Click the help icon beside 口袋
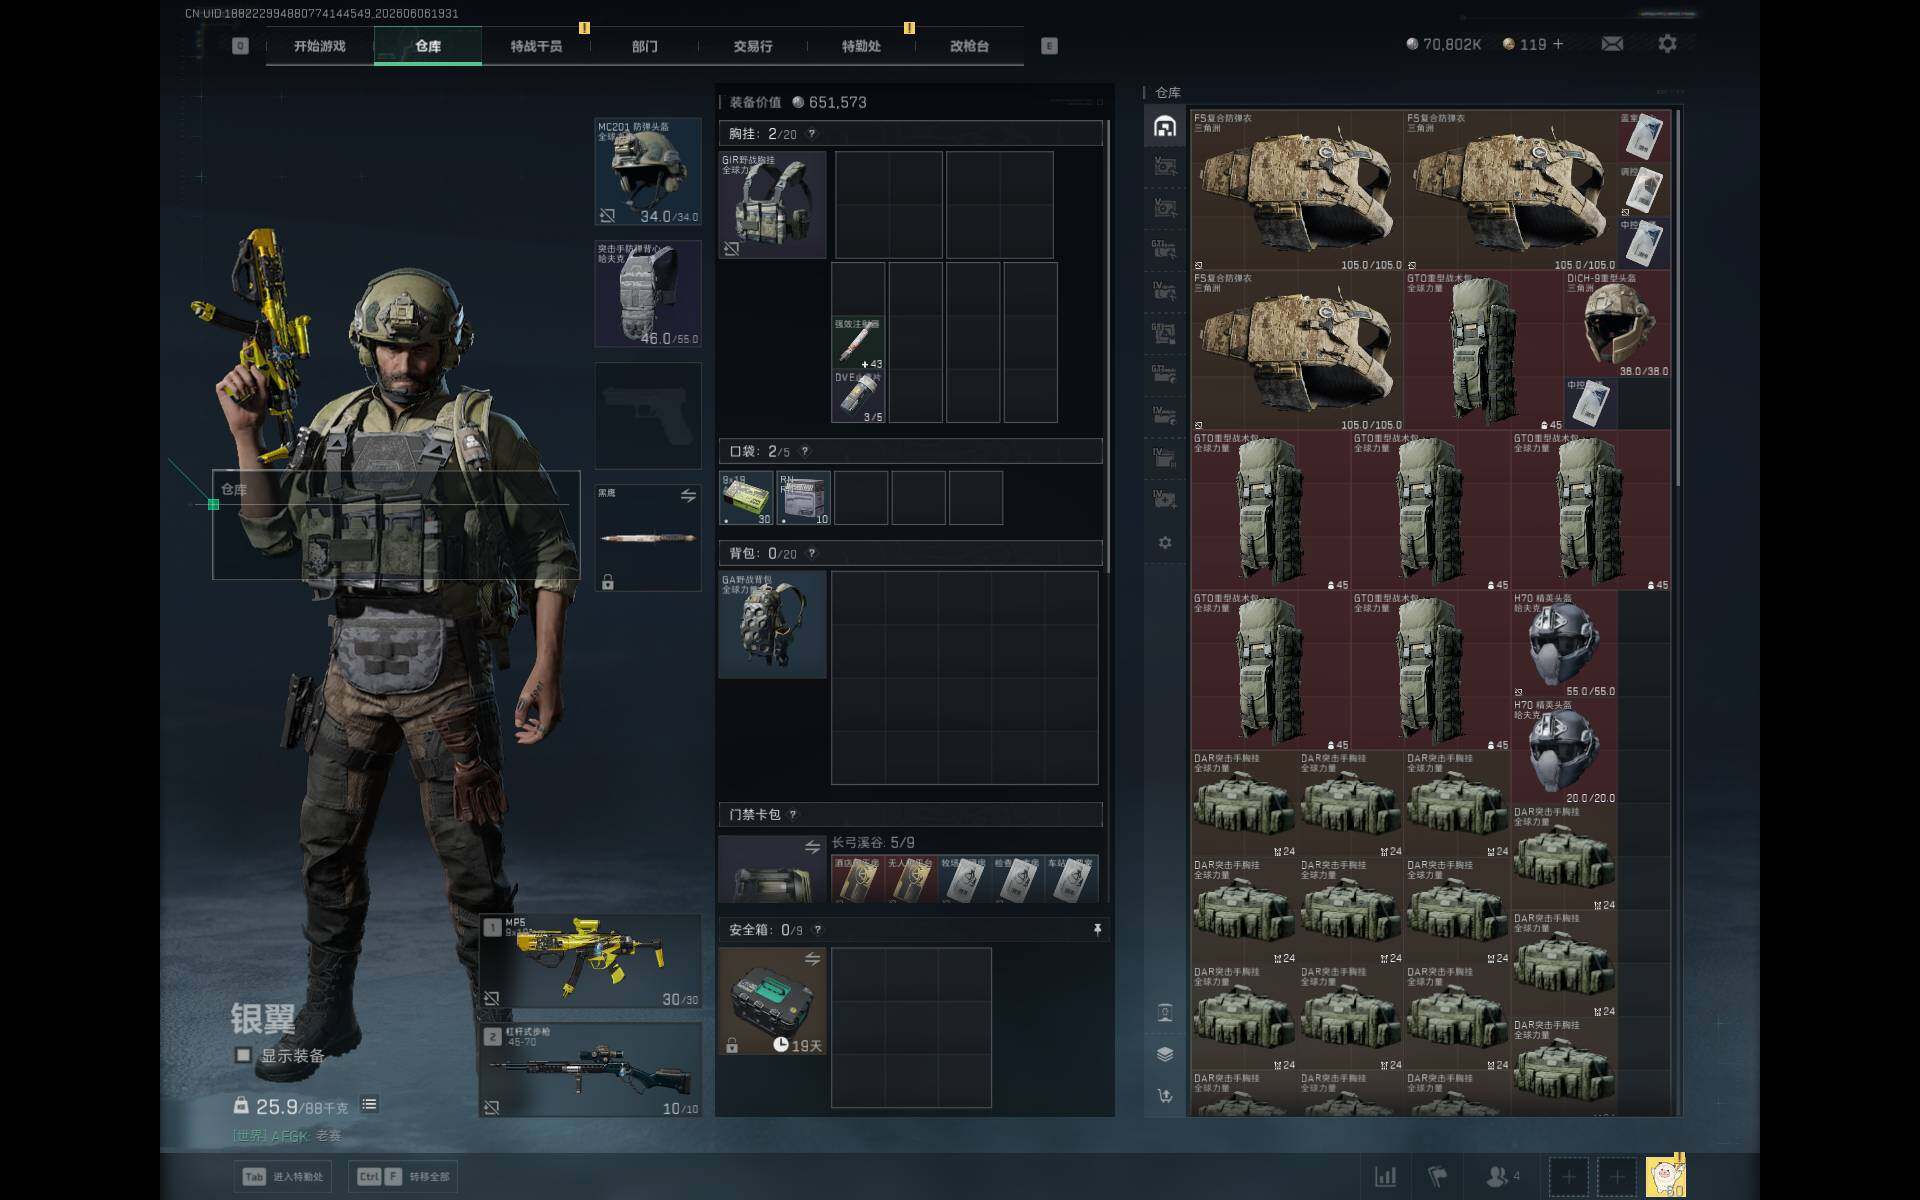 804,452
